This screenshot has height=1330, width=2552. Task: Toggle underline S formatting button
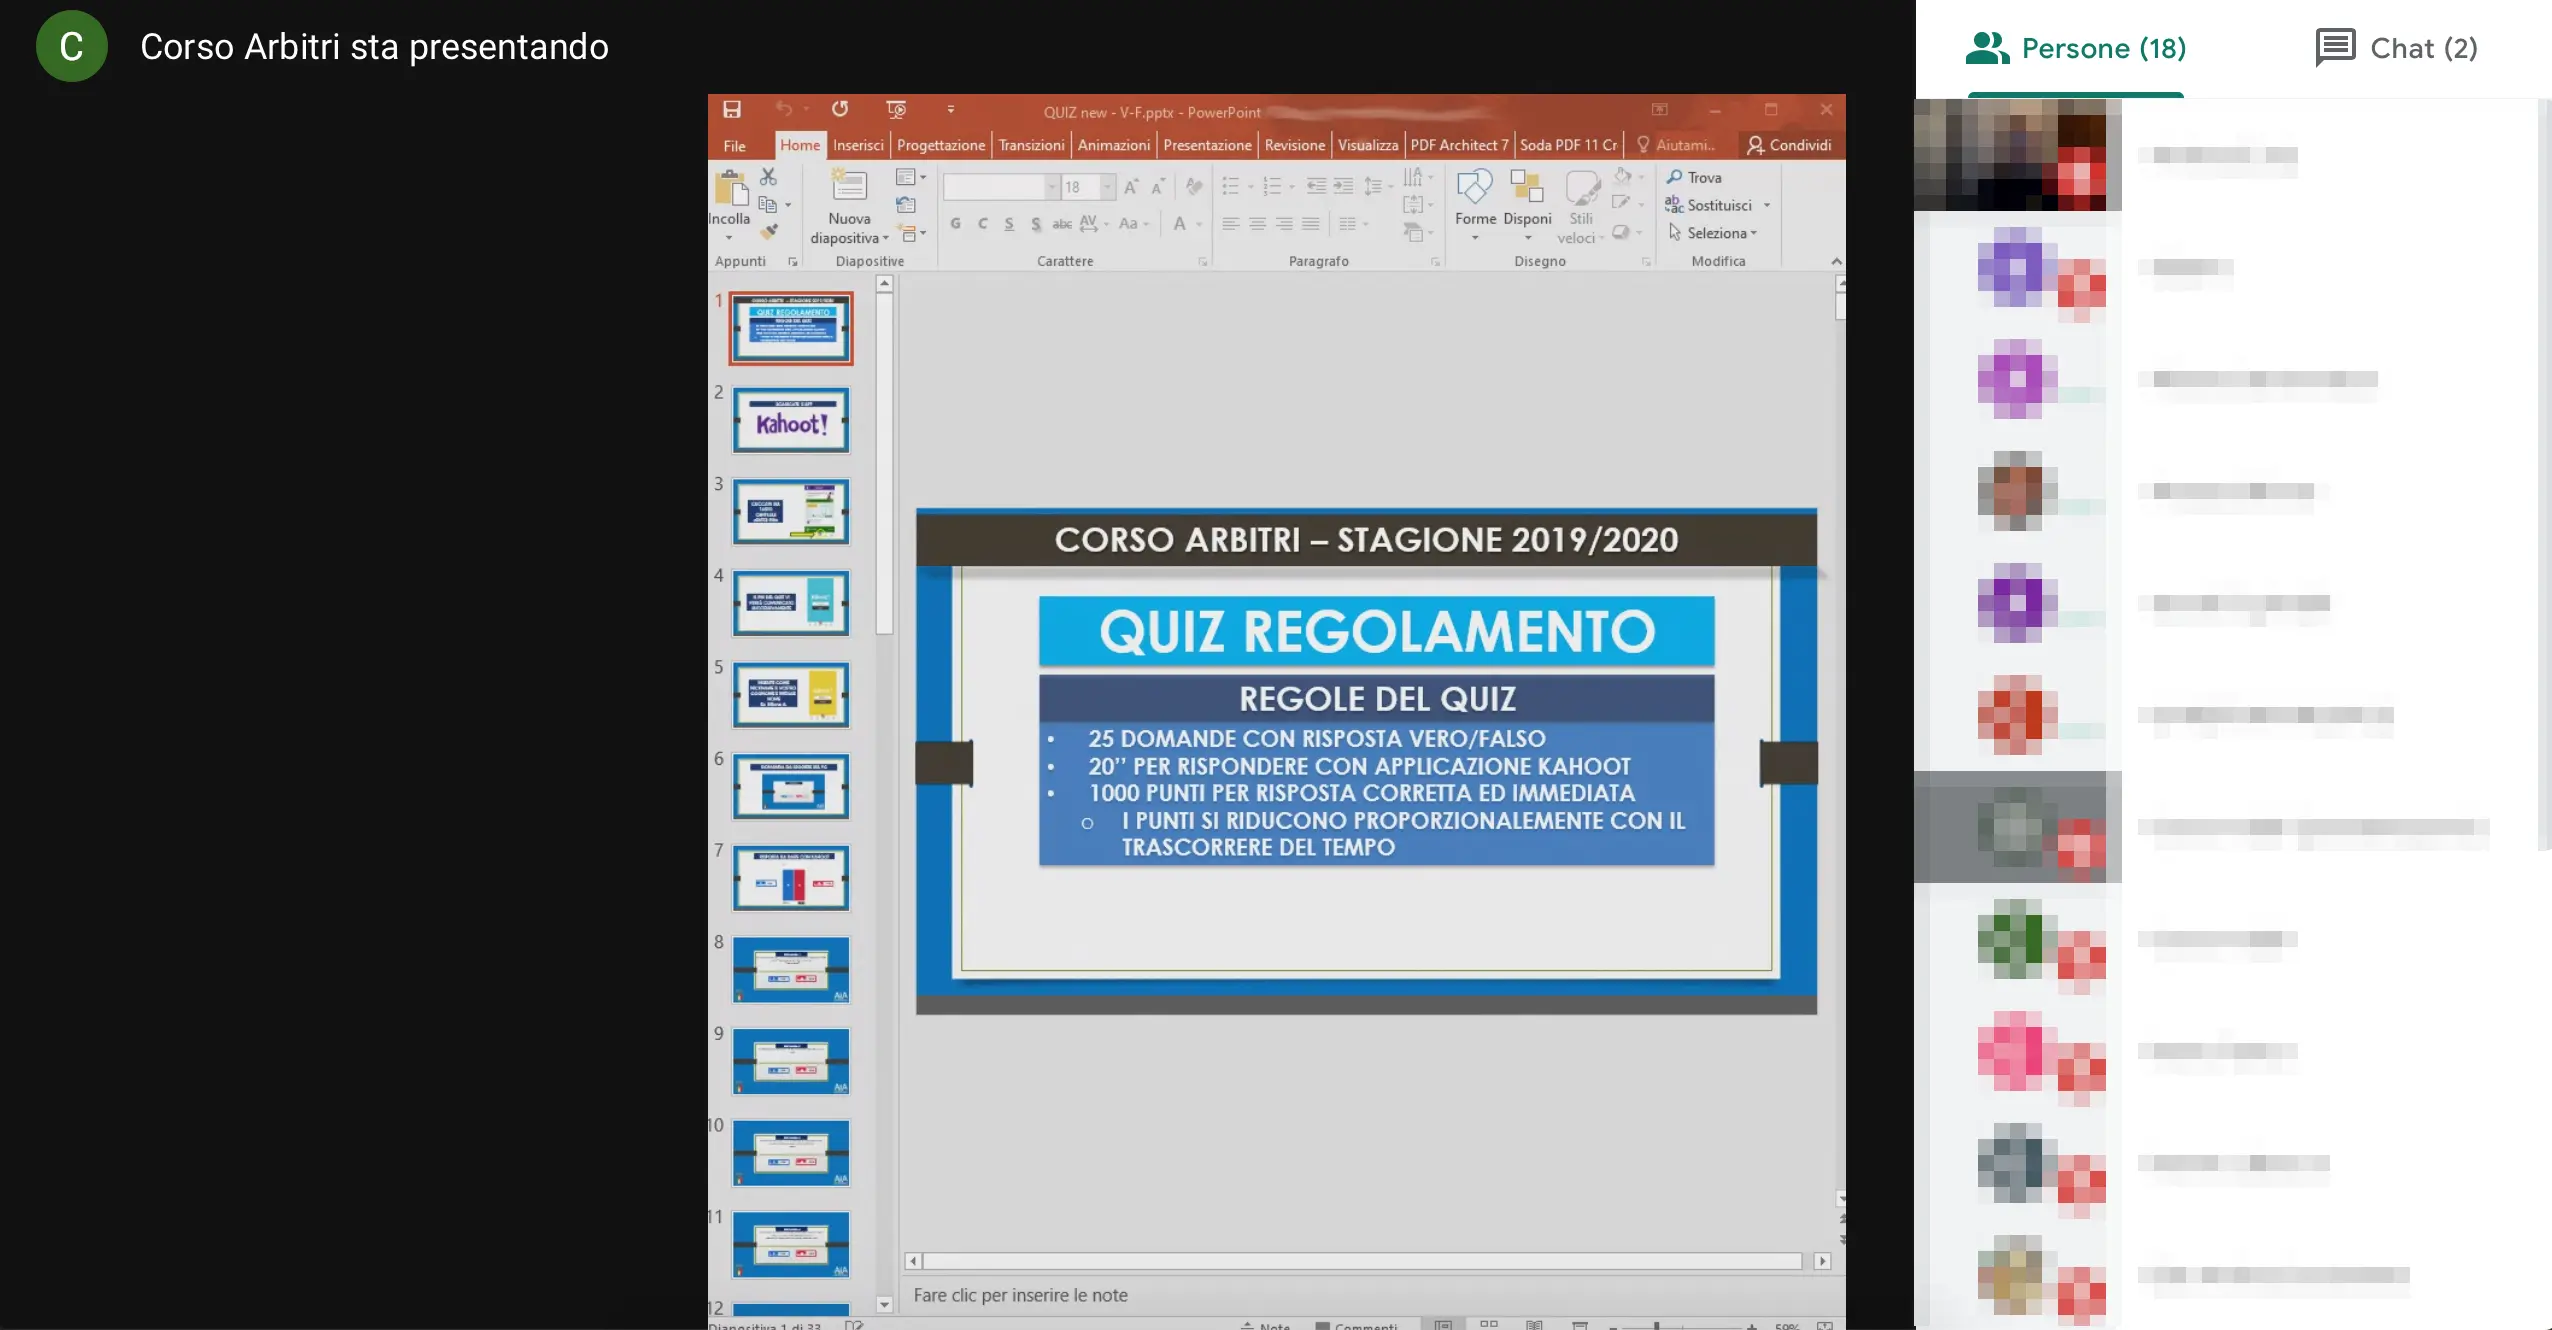(x=1009, y=224)
